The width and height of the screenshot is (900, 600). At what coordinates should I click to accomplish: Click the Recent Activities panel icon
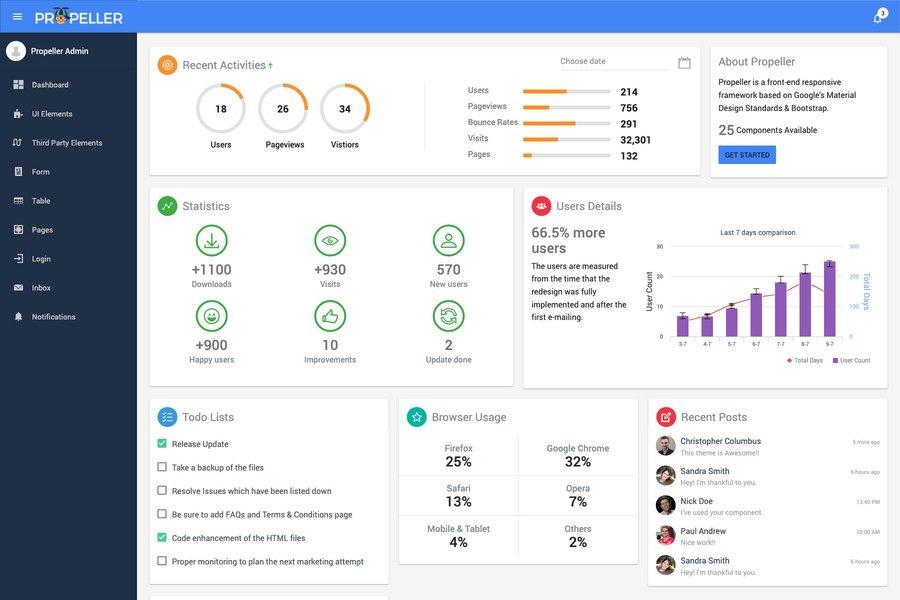pyautogui.click(x=168, y=64)
